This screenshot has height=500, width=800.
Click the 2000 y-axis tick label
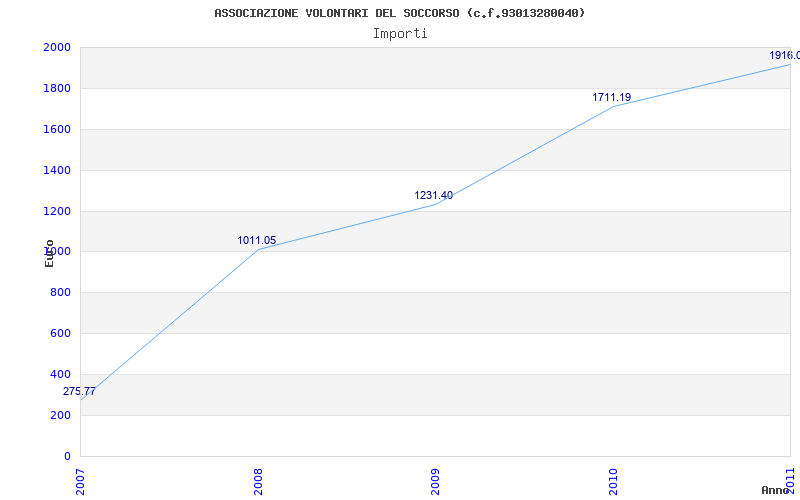click(57, 47)
